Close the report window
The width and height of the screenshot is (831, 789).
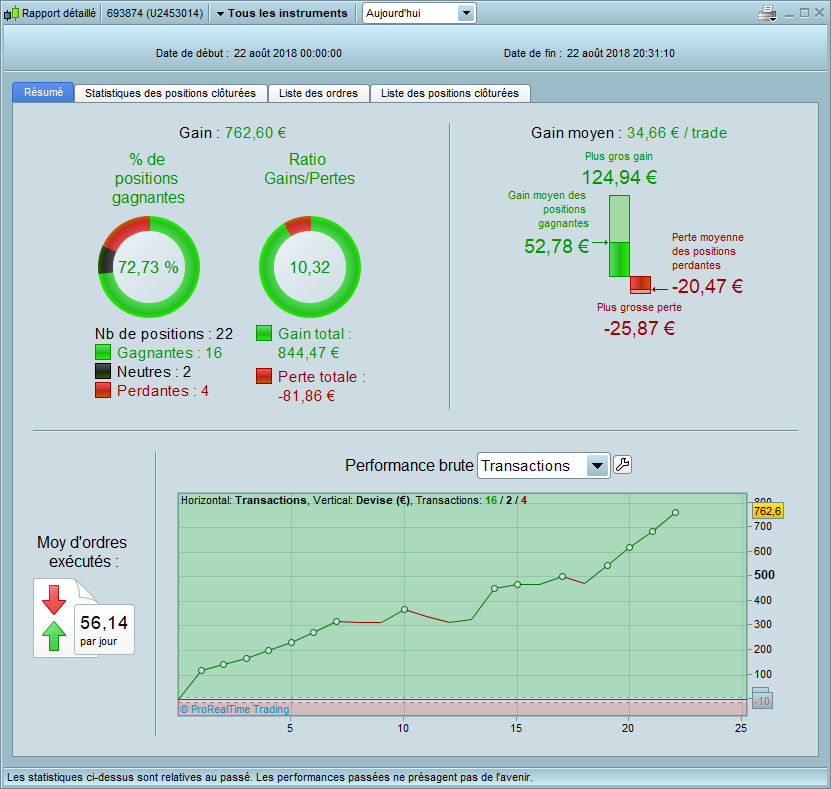[x=819, y=13]
